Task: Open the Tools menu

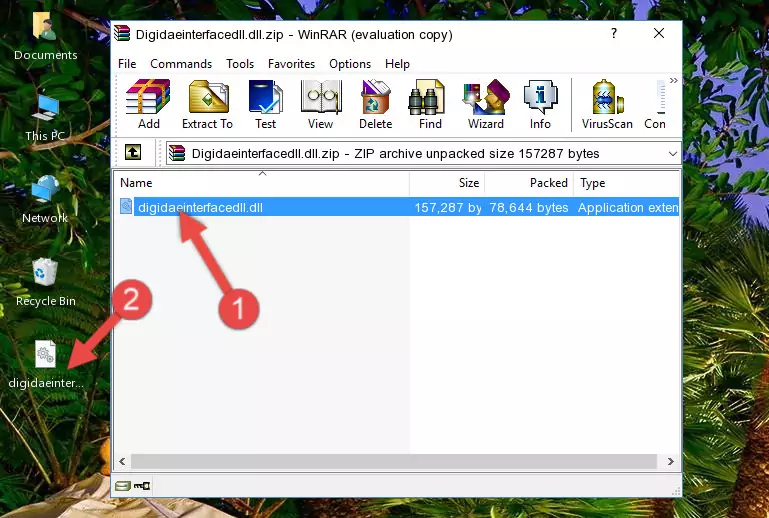Action: [240, 64]
